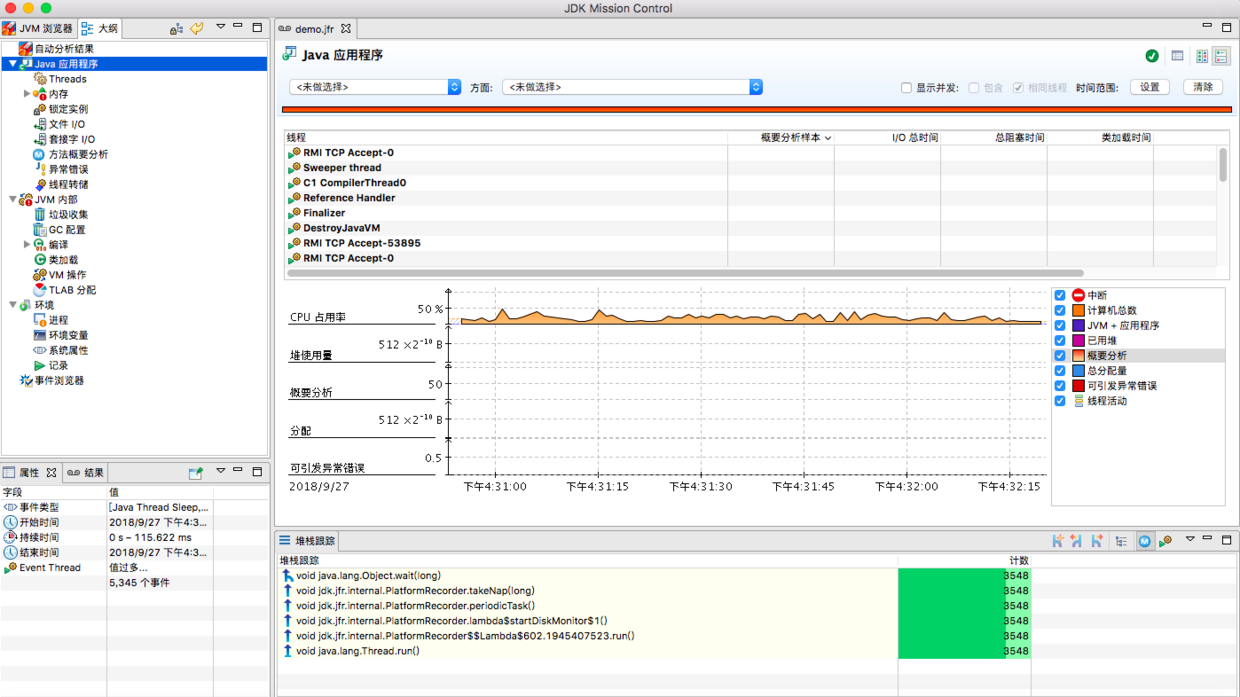Open the 方法概要分析 page icon
This screenshot has height=697, width=1240.
point(40,154)
